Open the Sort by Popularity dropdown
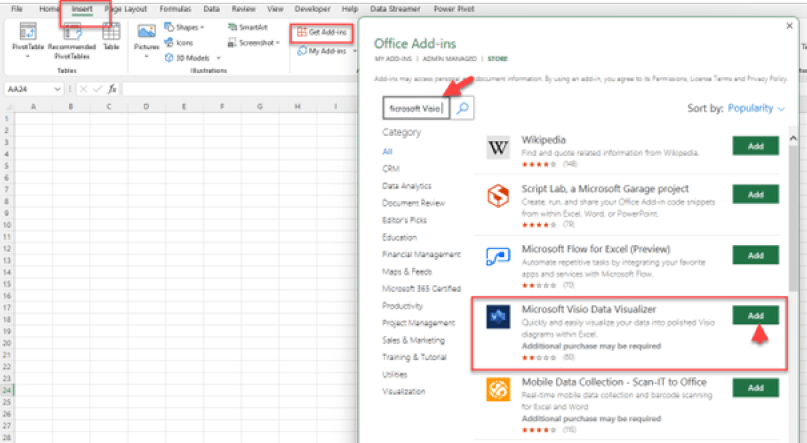This screenshot has height=443, width=807. pos(756,108)
